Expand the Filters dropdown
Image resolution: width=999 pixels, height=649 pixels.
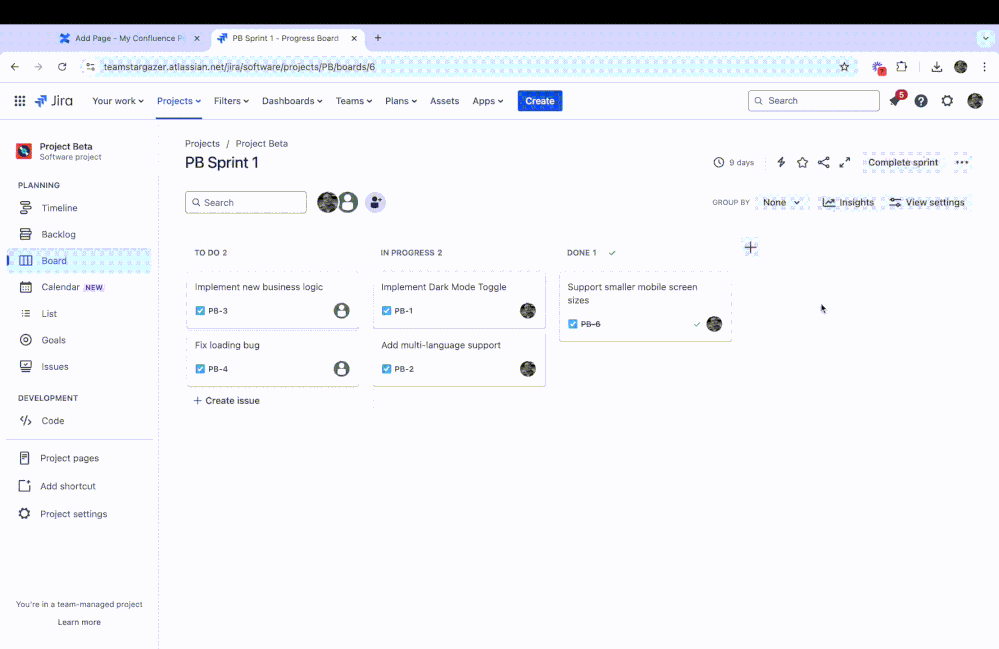[x=231, y=101]
